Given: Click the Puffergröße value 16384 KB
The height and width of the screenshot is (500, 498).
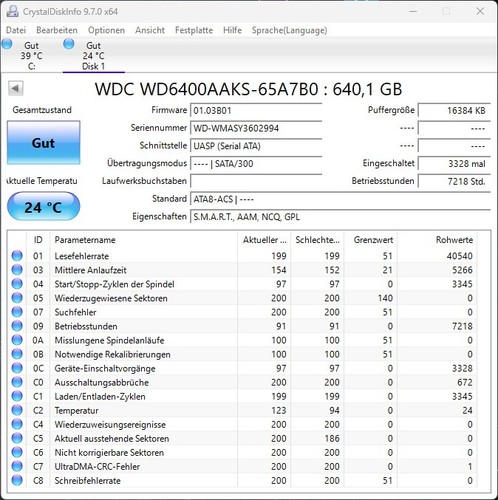Looking at the screenshot, I should [454, 110].
